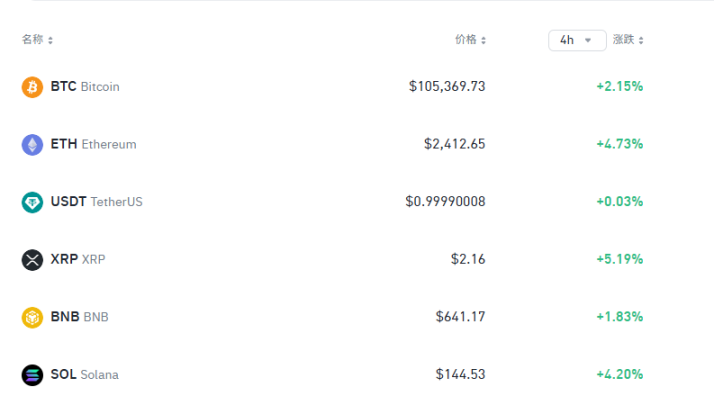Click the BNB price $641.17

pyautogui.click(x=460, y=317)
